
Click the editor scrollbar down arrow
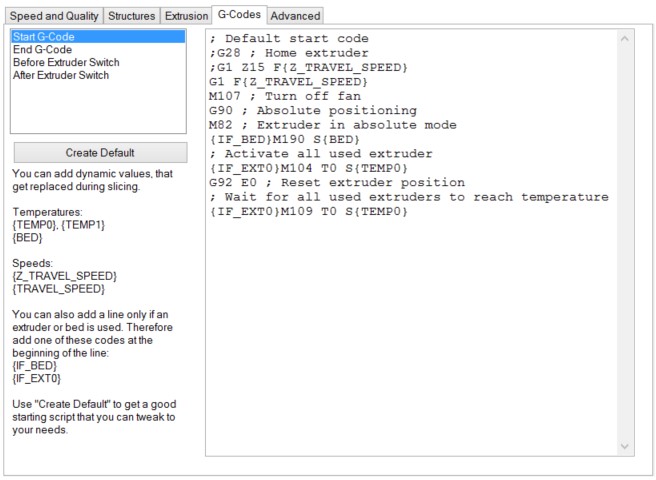tap(626, 446)
